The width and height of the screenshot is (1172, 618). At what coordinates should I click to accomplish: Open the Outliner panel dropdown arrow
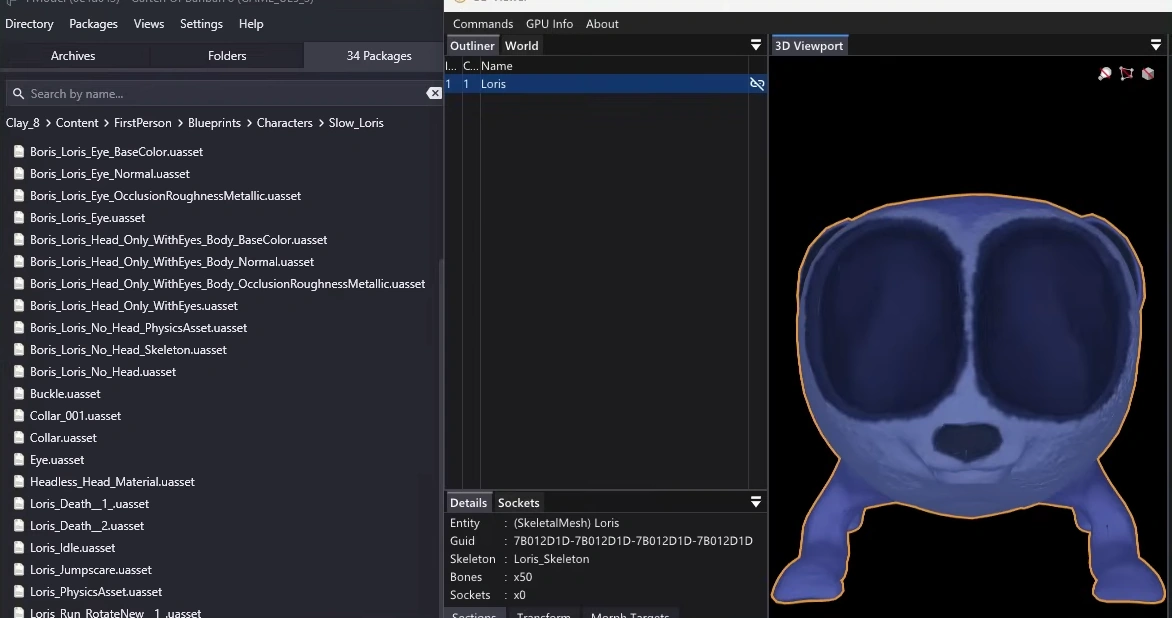pyautogui.click(x=756, y=46)
